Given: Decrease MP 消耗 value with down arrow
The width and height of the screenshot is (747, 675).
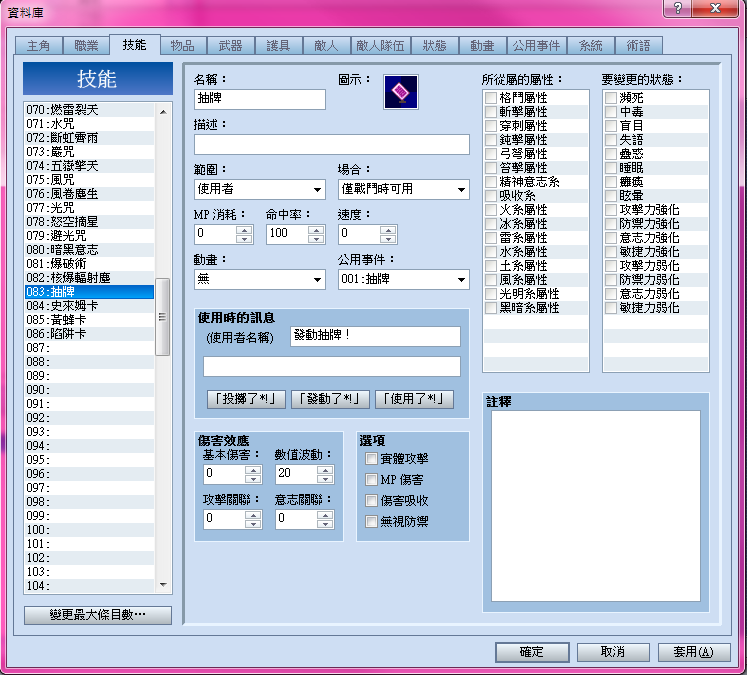Looking at the screenshot, I should 244,239.
